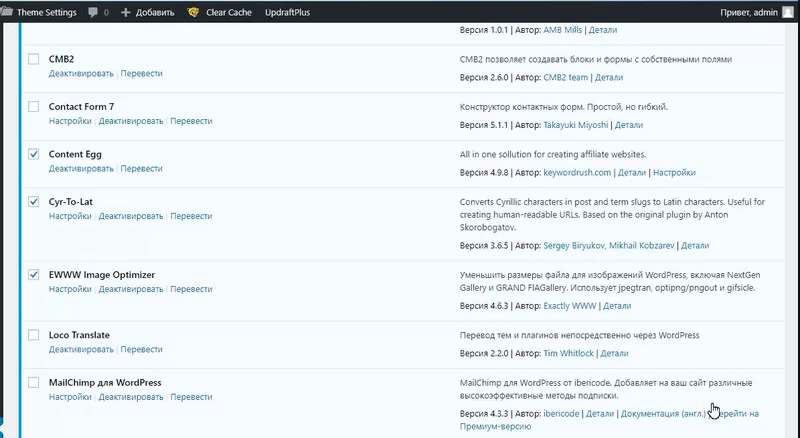The image size is (800, 438).
Task: Open Настройки for MailChimp для WordPress
Action: point(70,397)
